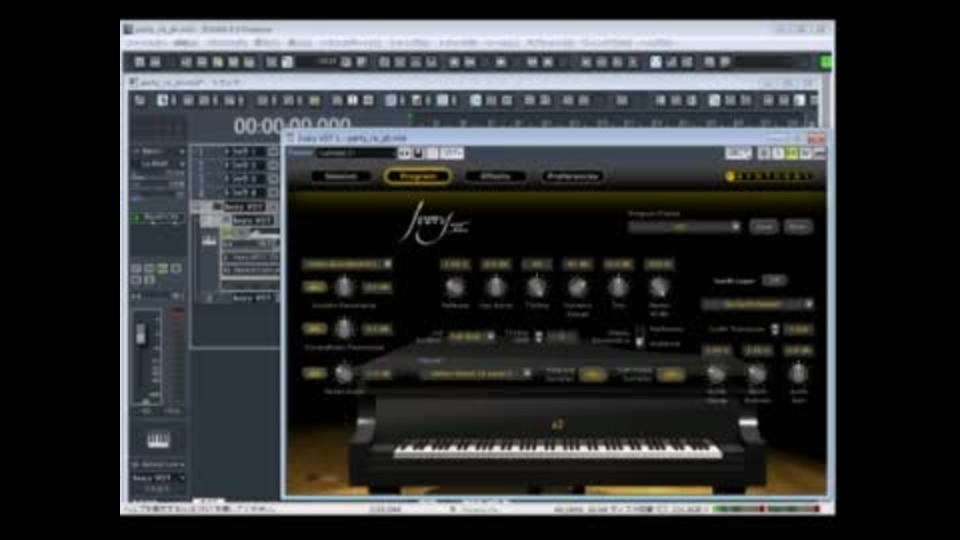Click the Sympathetic Resonance knob
Image resolution: width=960 pixels, height=540 pixels.
pyautogui.click(x=344, y=329)
